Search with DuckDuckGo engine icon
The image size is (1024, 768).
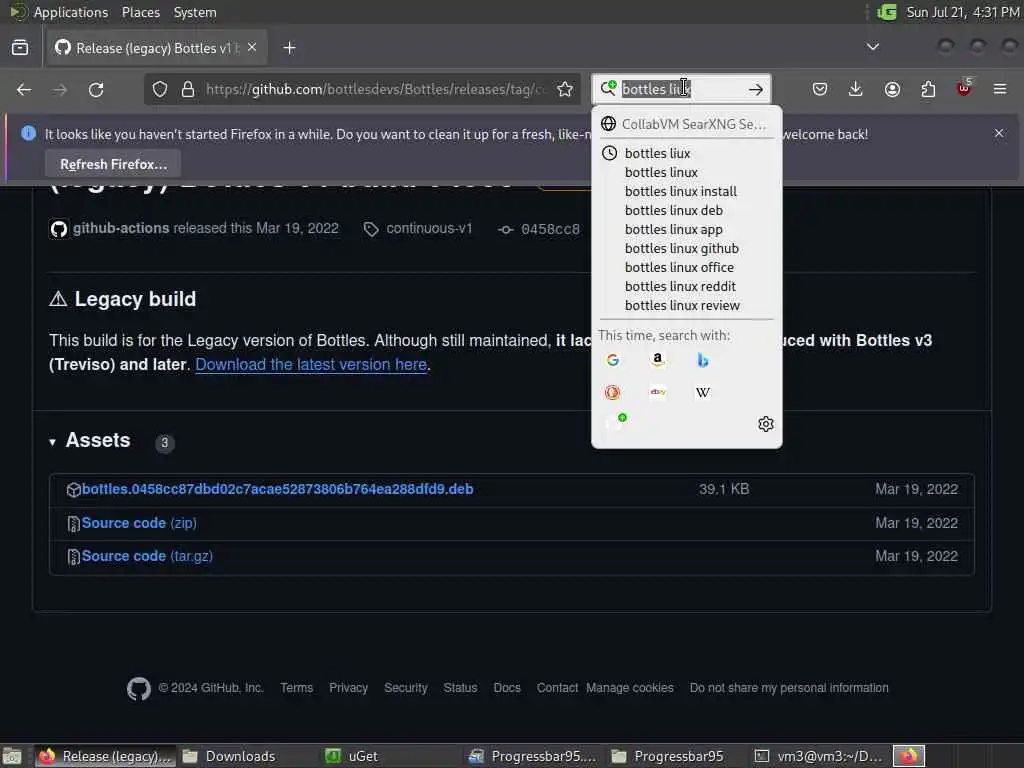click(613, 392)
